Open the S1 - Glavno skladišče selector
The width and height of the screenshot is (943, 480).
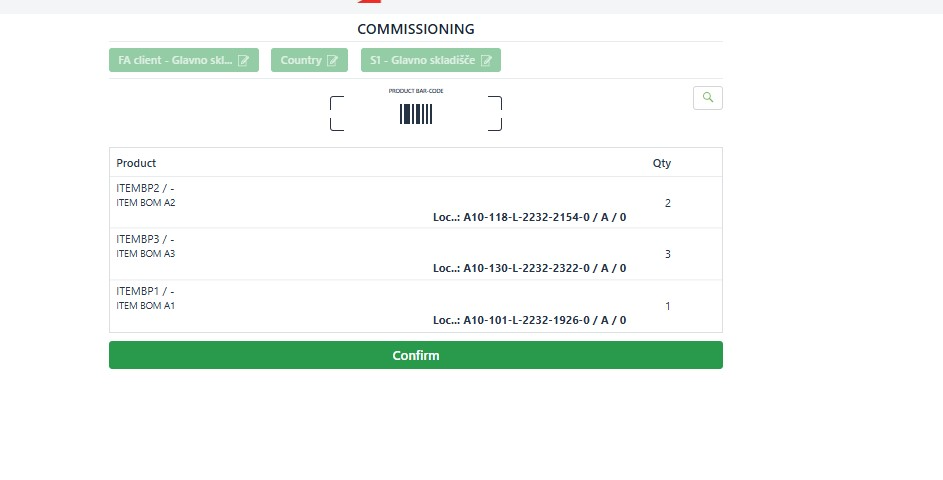coord(431,60)
